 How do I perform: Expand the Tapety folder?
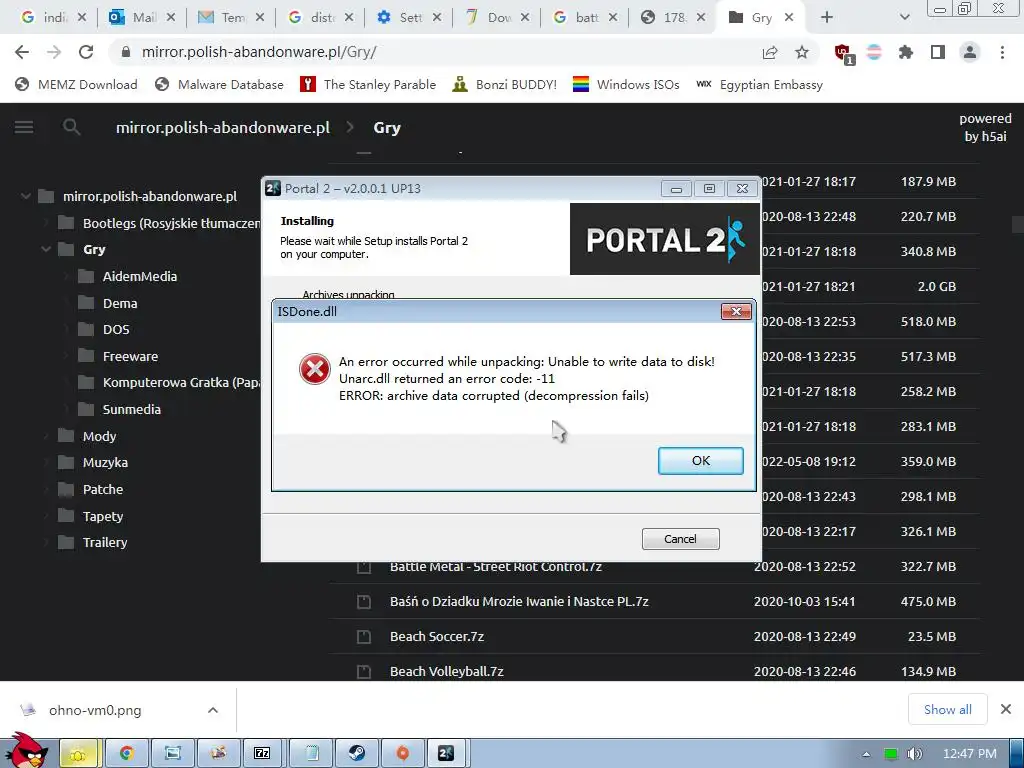46,516
